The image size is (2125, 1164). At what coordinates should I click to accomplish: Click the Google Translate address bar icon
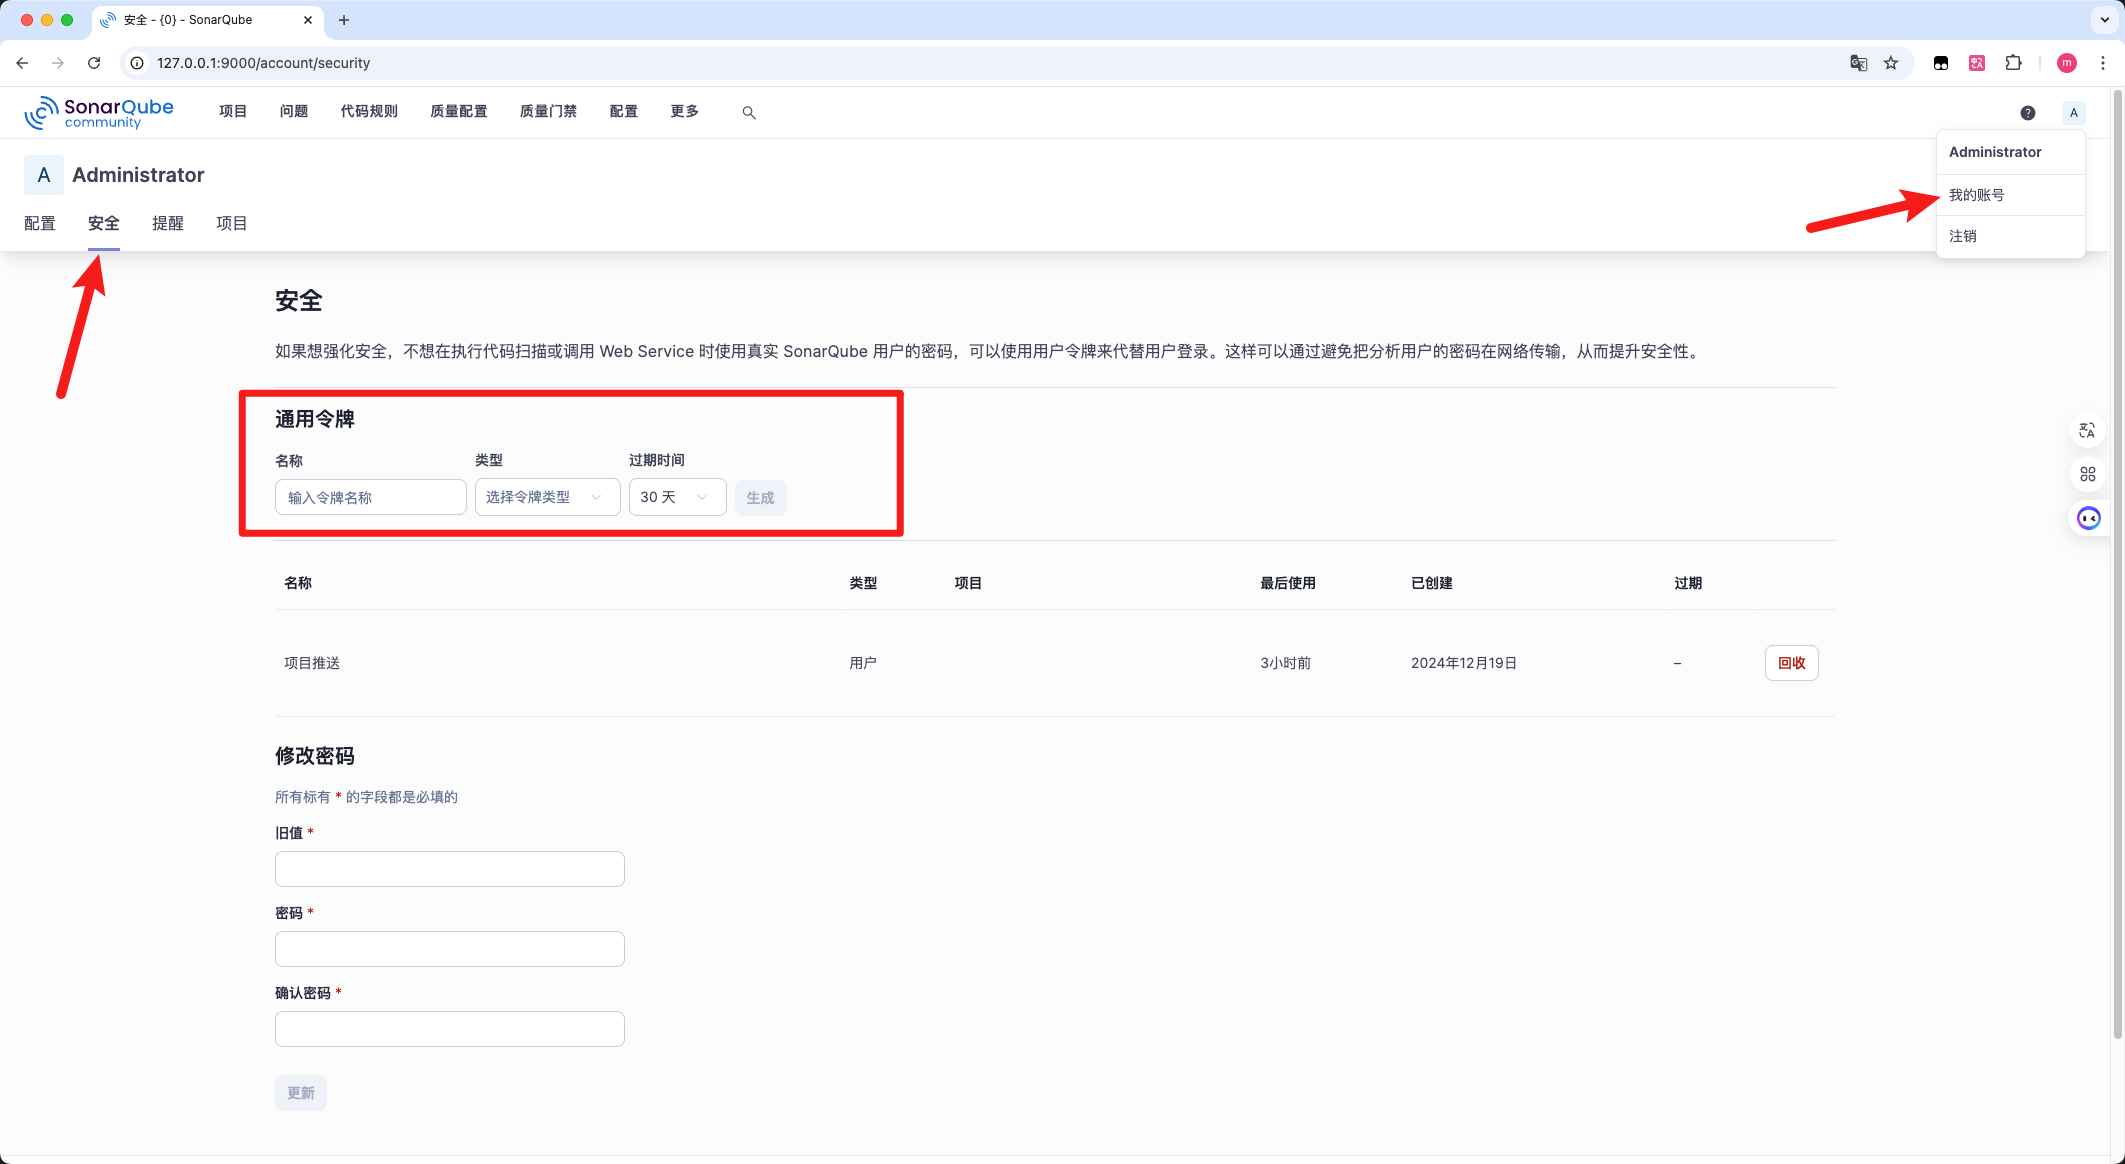pos(1858,62)
